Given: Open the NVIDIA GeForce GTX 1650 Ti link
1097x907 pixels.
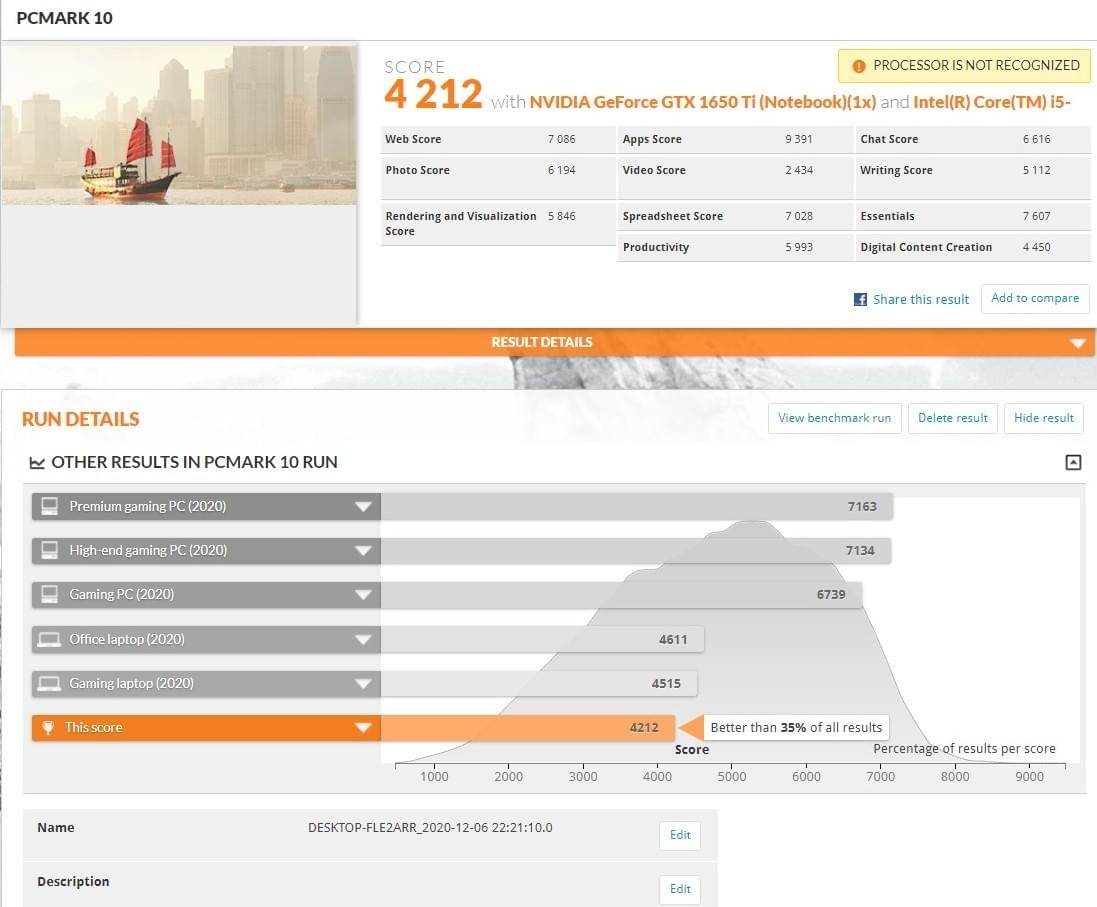Looking at the screenshot, I should (702, 102).
